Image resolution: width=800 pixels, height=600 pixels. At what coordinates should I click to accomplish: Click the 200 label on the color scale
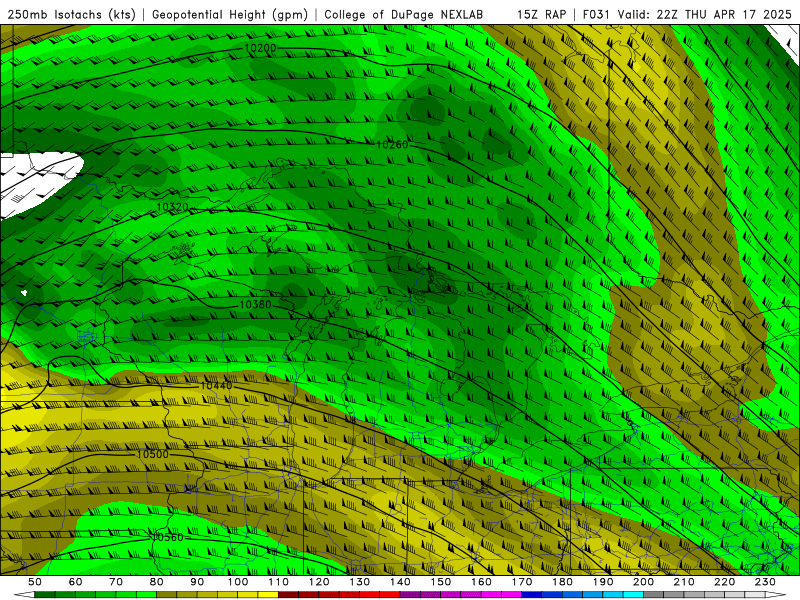pos(643,582)
